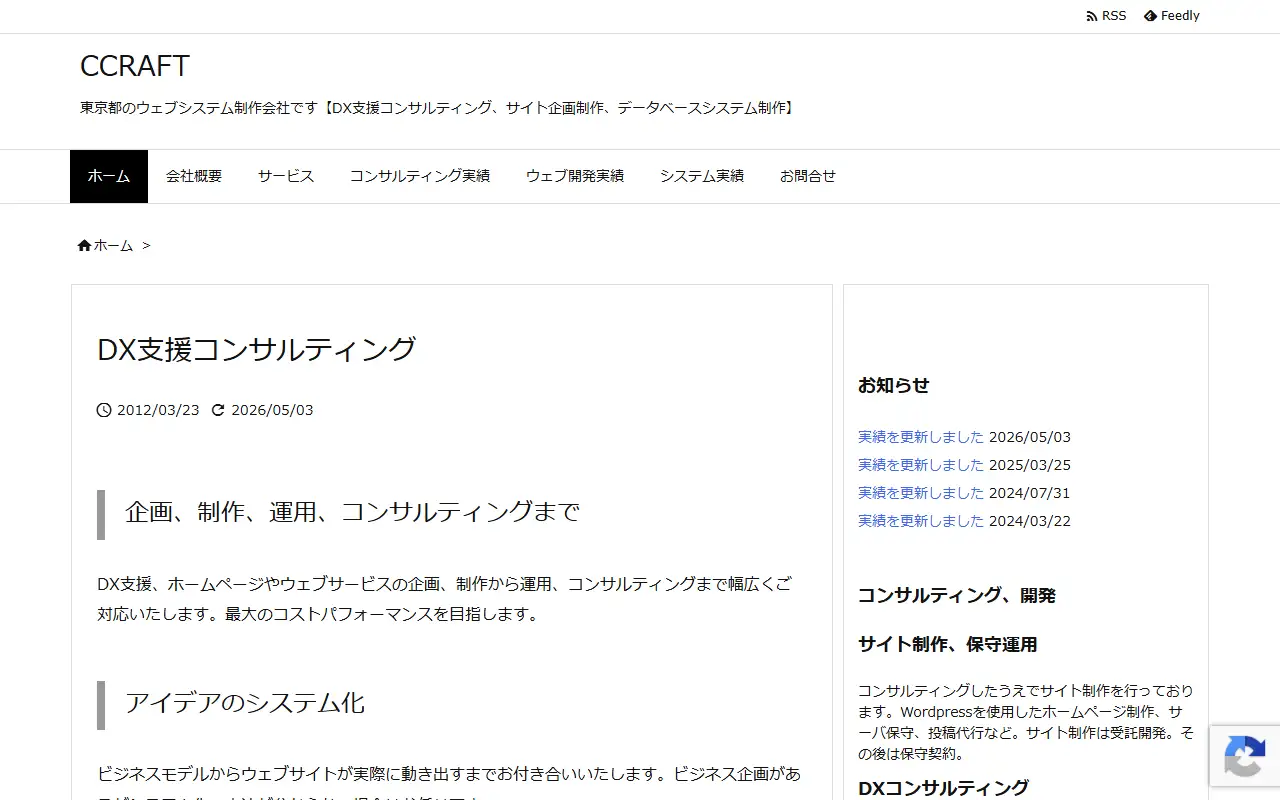Viewport: 1280px width, 800px height.
Task: Click the ホーム breadcrumb link
Action: [x=113, y=245]
